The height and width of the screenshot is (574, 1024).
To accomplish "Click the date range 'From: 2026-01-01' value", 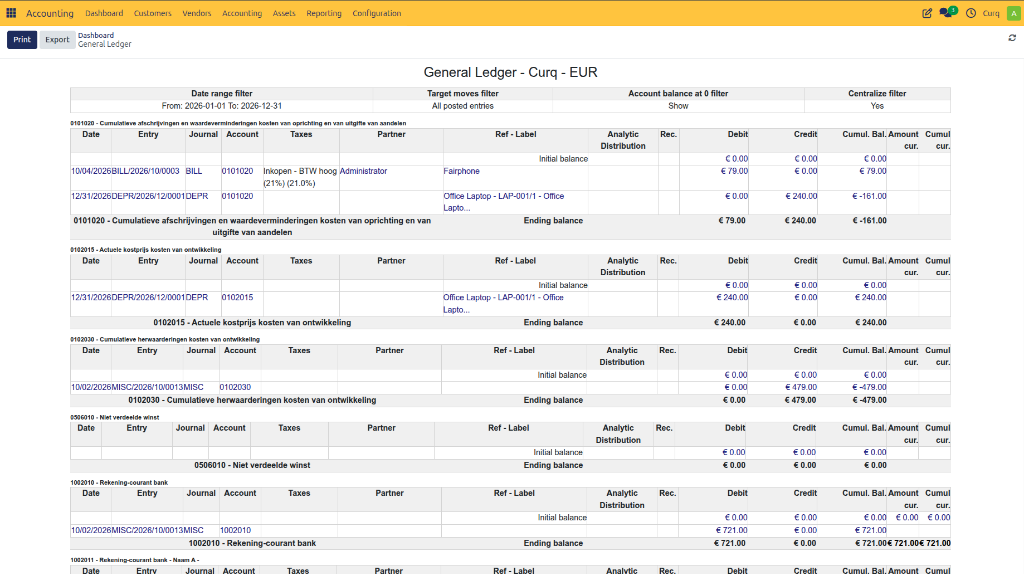I will pyautogui.click(x=221, y=106).
